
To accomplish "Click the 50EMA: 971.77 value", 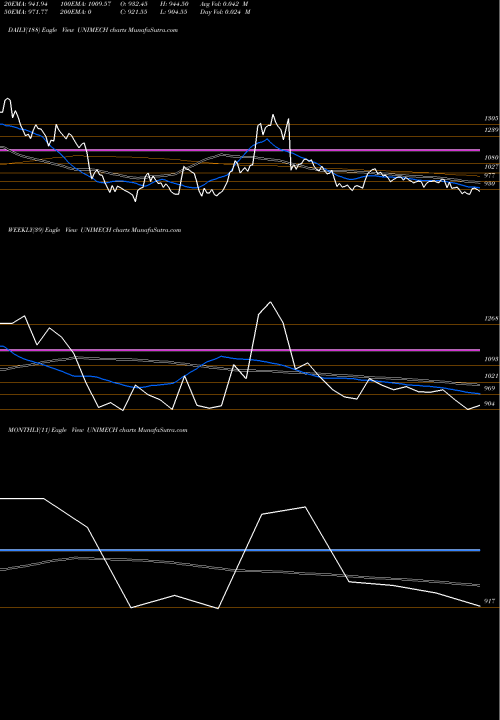I will click(26, 12).
